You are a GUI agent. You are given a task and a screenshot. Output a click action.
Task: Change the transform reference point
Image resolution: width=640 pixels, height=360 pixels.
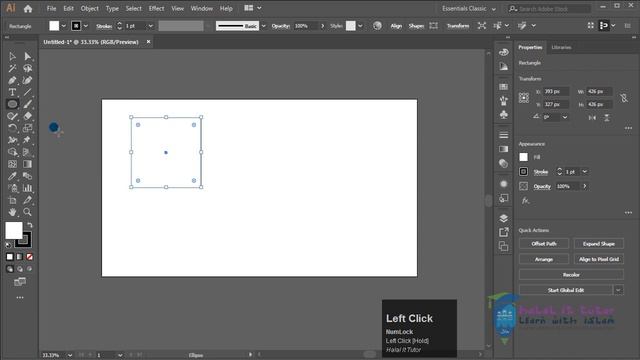click(524, 98)
